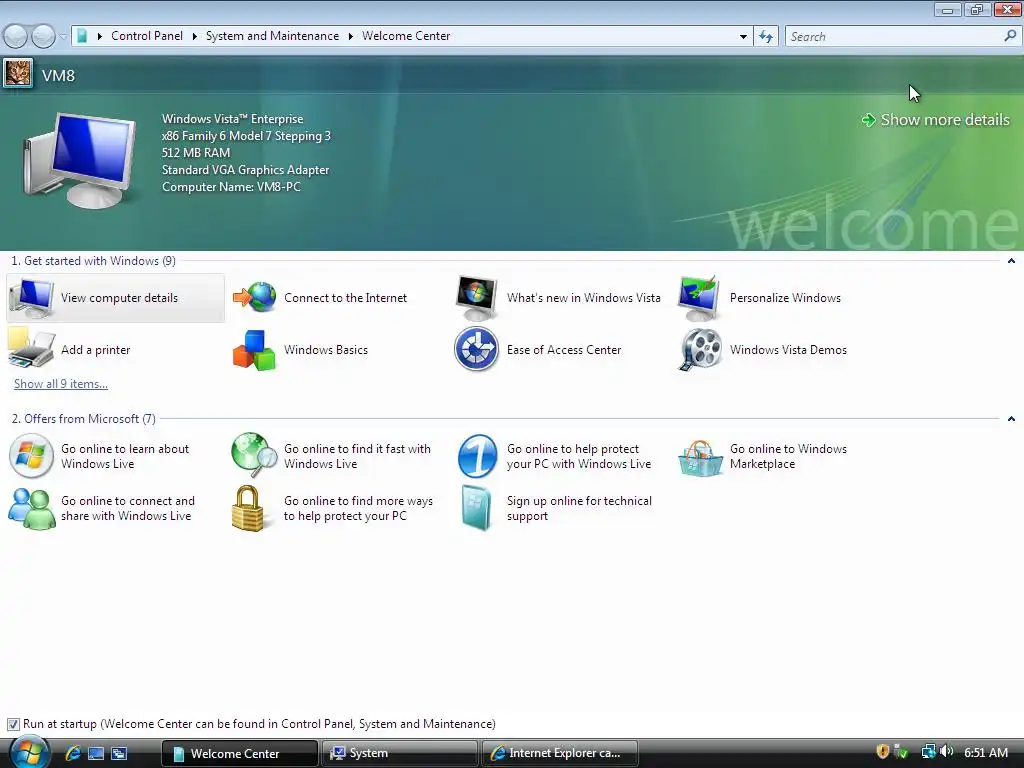Collapse the Get started with Windows section
The width and height of the screenshot is (1024, 768).
tap(1011, 261)
